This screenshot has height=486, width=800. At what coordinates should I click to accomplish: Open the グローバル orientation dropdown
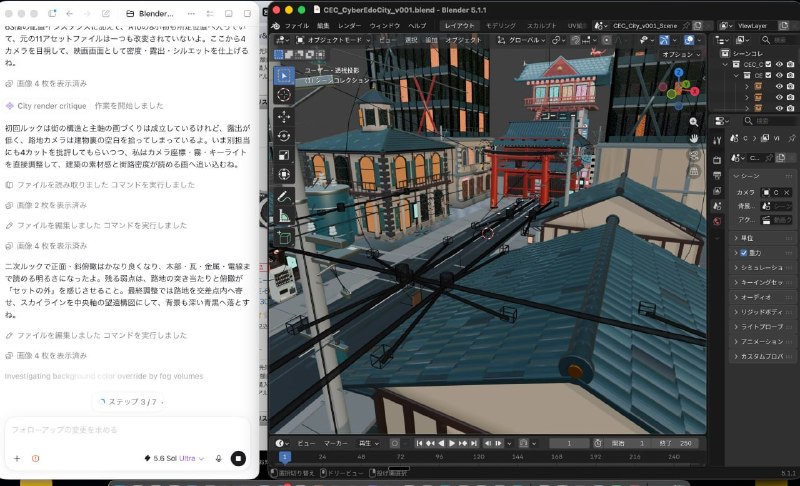(521, 40)
